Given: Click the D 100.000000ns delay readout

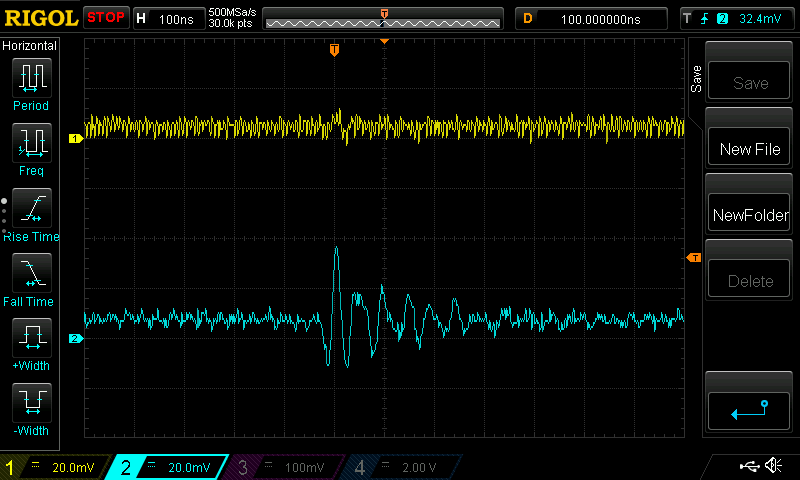Looking at the screenshot, I should pos(591,19).
